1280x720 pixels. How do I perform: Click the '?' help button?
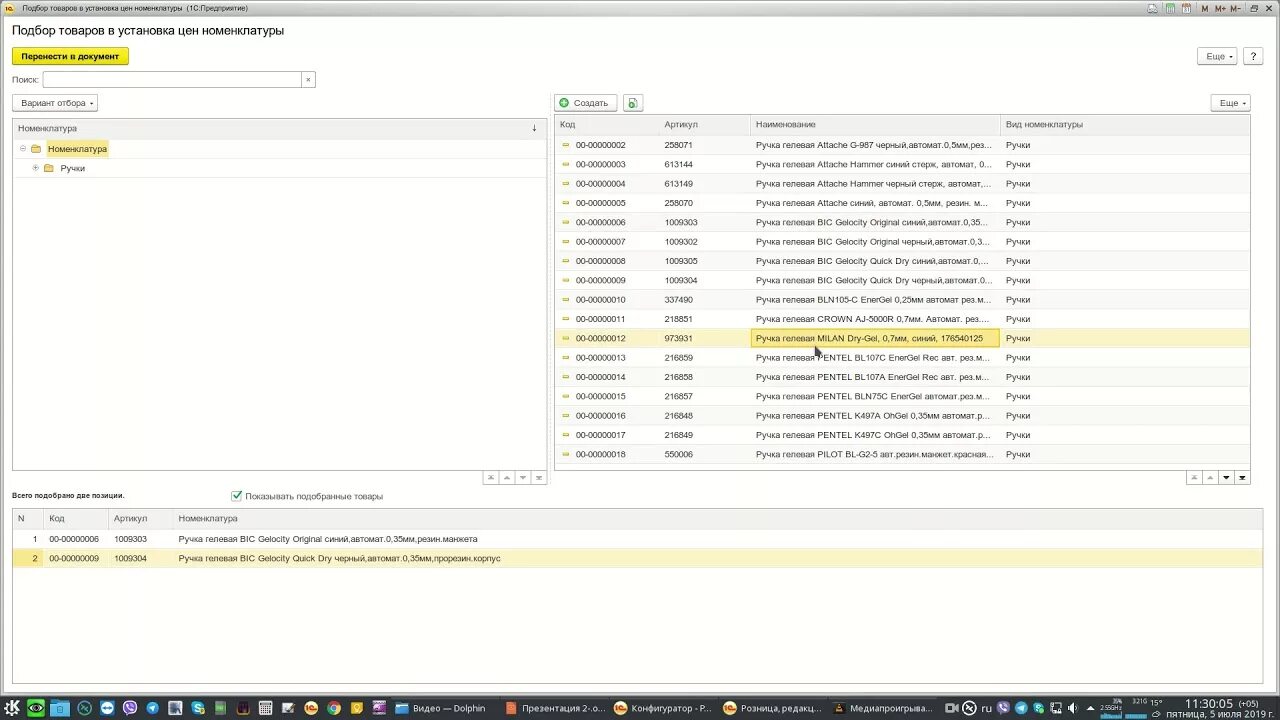point(1253,56)
